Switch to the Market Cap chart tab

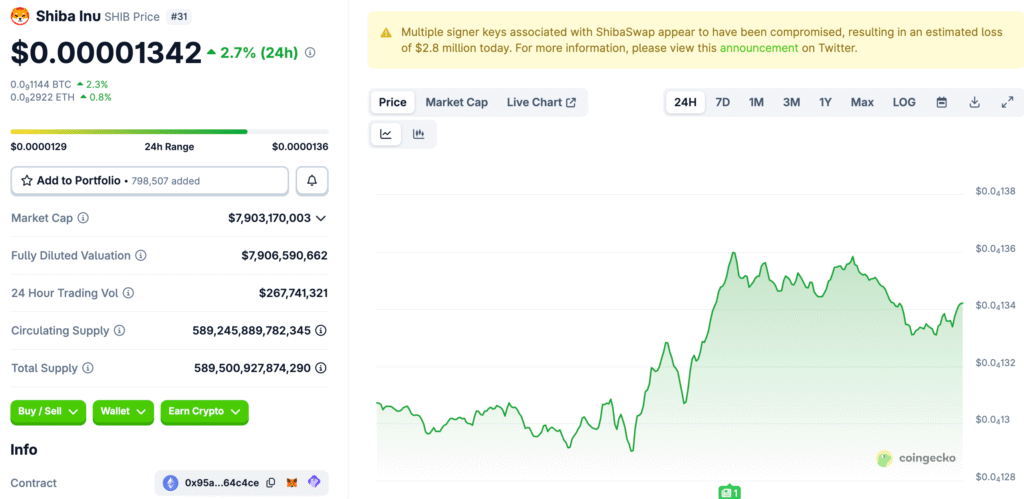[x=456, y=103]
